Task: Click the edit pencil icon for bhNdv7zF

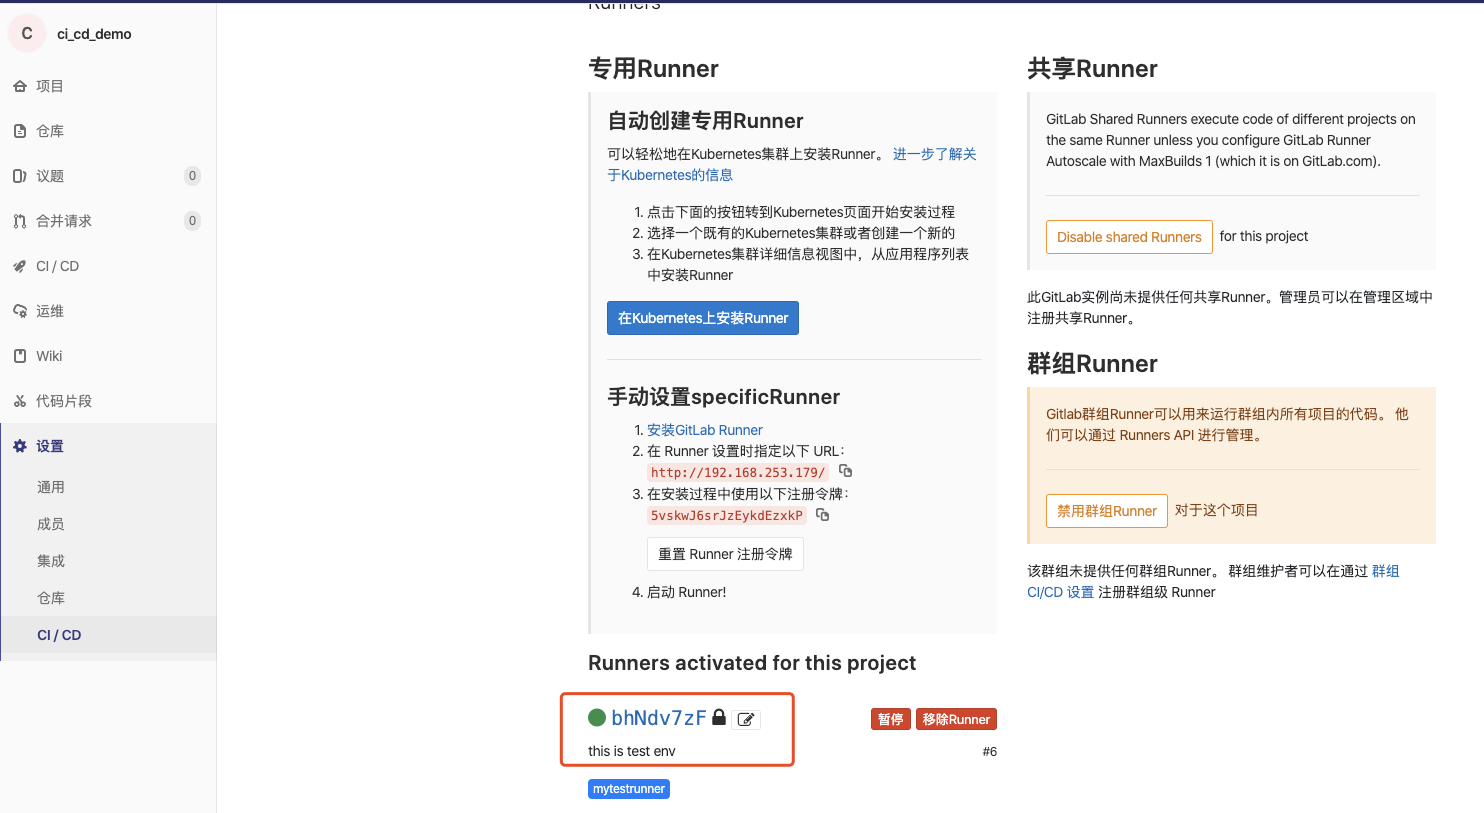Action: click(746, 719)
